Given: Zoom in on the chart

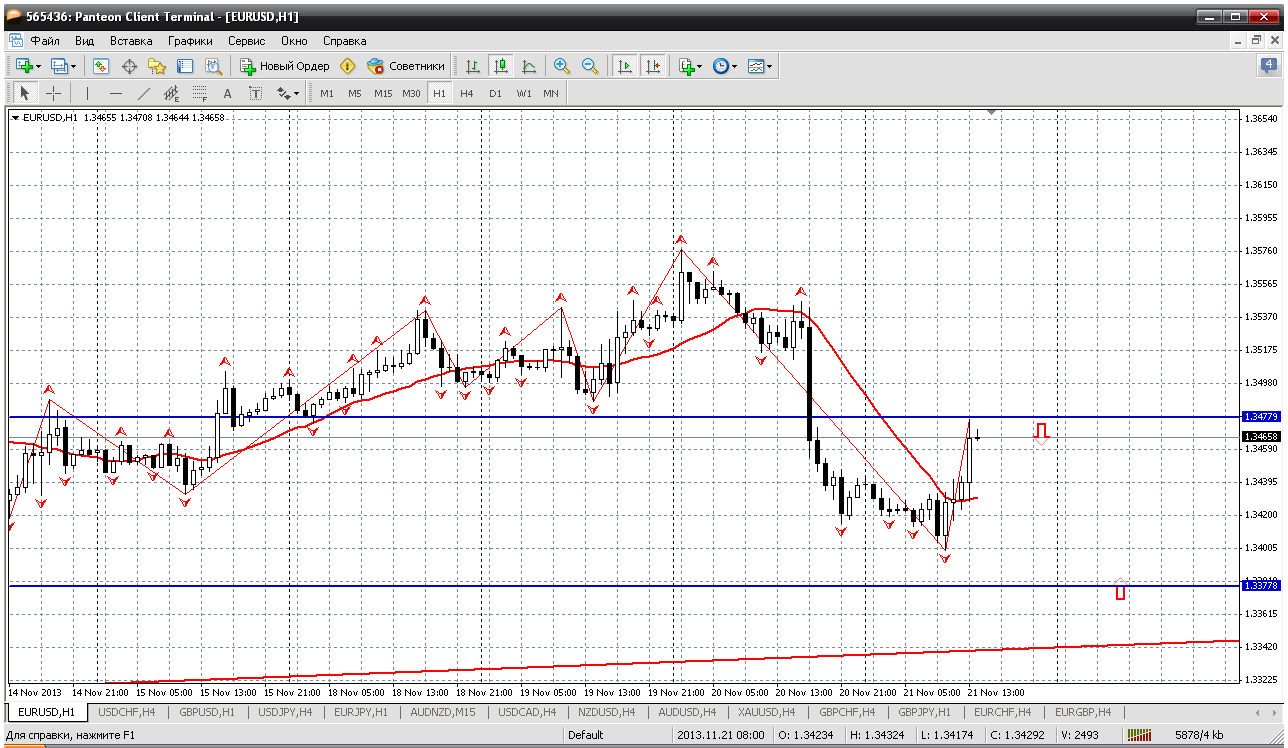Looking at the screenshot, I should (x=562, y=66).
